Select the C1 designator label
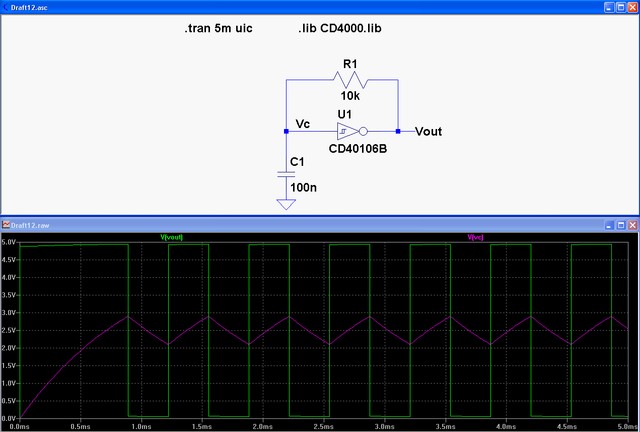The image size is (640, 432). 297,162
